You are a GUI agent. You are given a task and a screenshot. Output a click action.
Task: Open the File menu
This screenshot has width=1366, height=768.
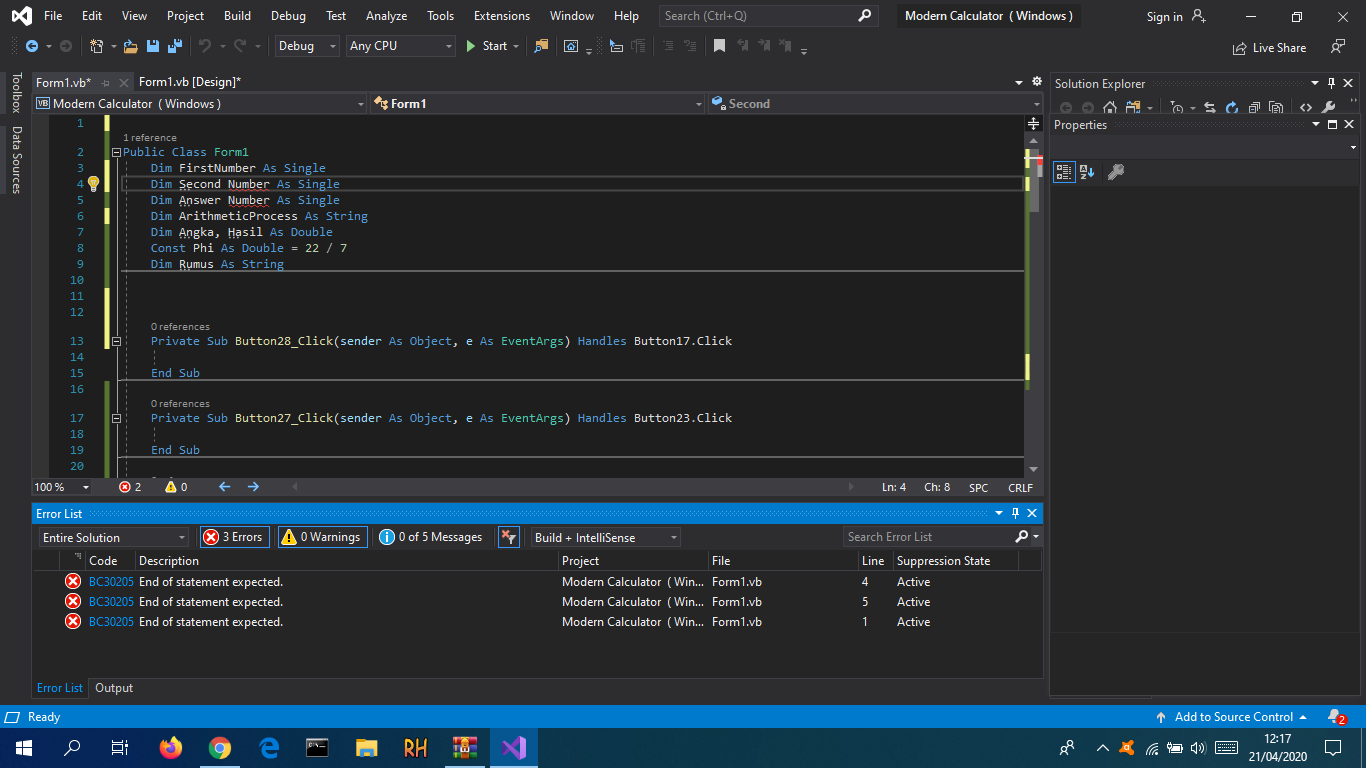(x=53, y=16)
